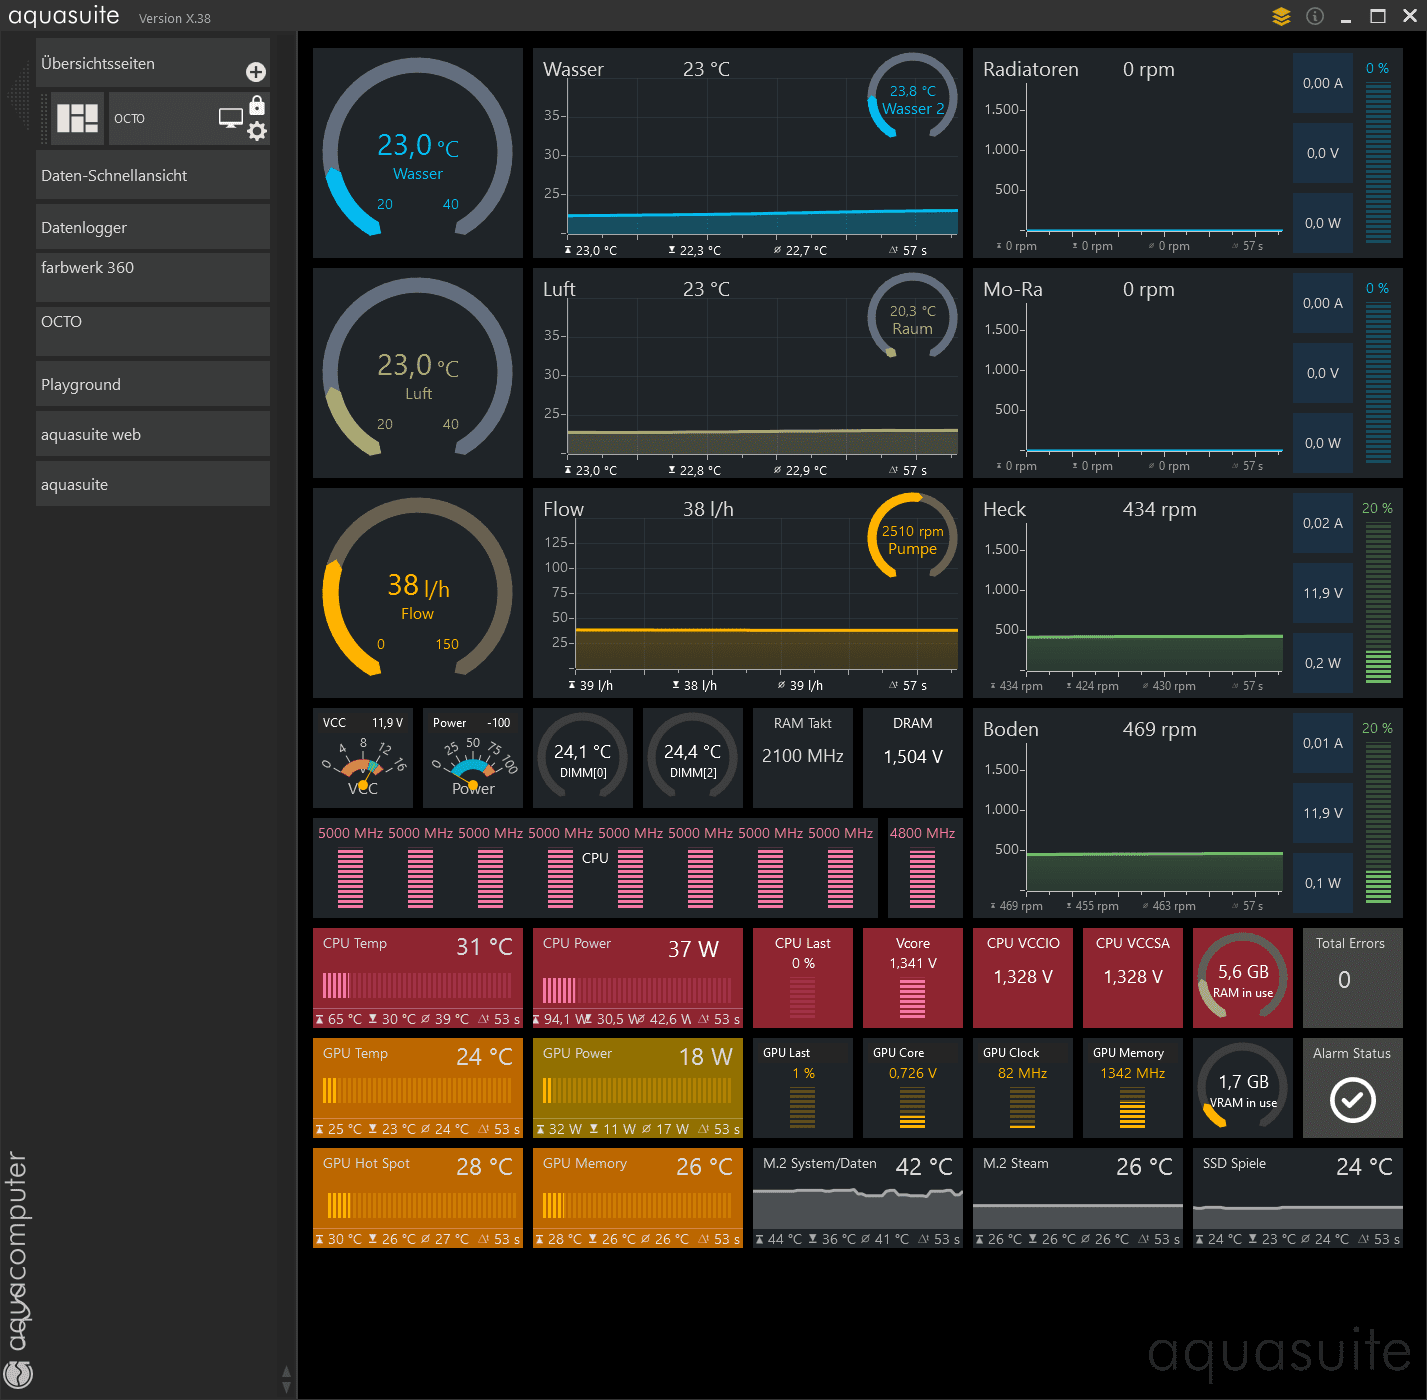Click the CPU VCCIO 1,328 V tile
The height and width of the screenshot is (1400, 1427).
point(1023,978)
